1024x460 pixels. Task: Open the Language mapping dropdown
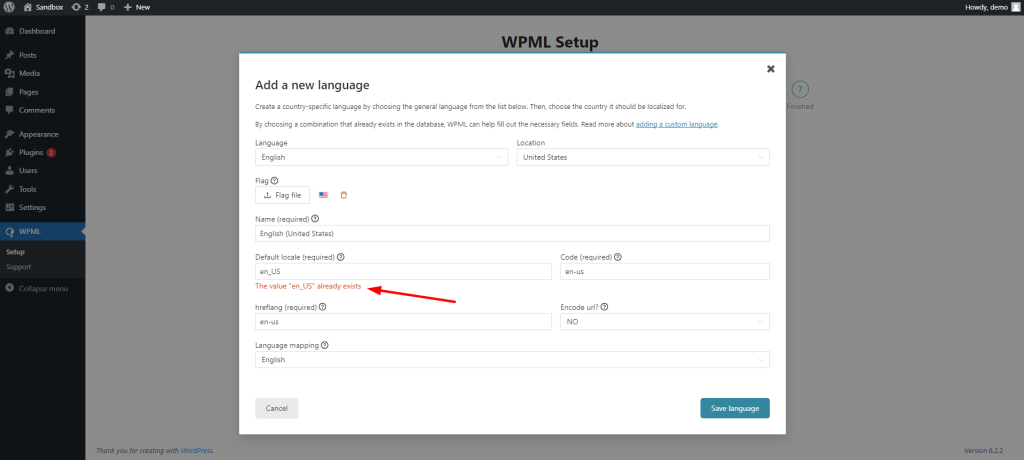[x=512, y=359]
